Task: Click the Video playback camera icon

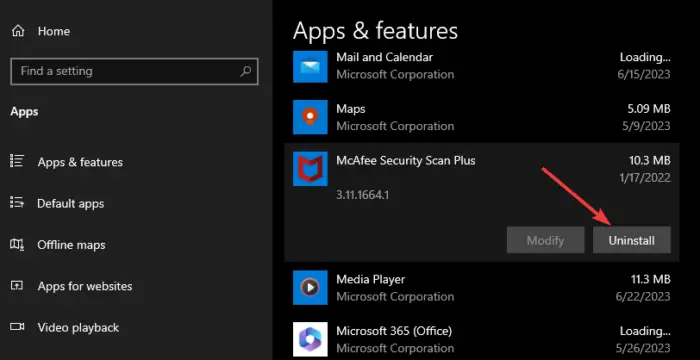Action: (x=17, y=327)
